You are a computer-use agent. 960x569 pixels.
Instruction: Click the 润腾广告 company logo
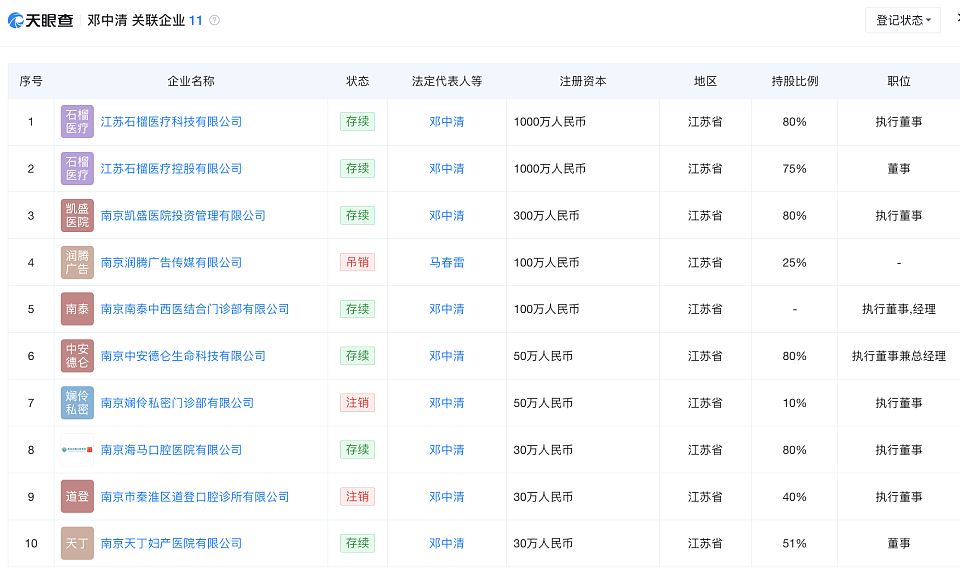77,262
